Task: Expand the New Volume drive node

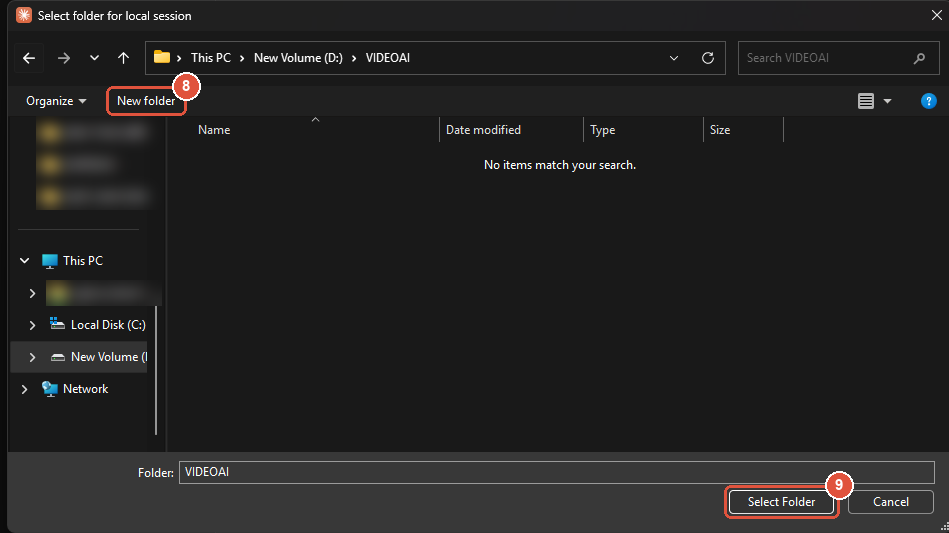Action: pos(32,357)
